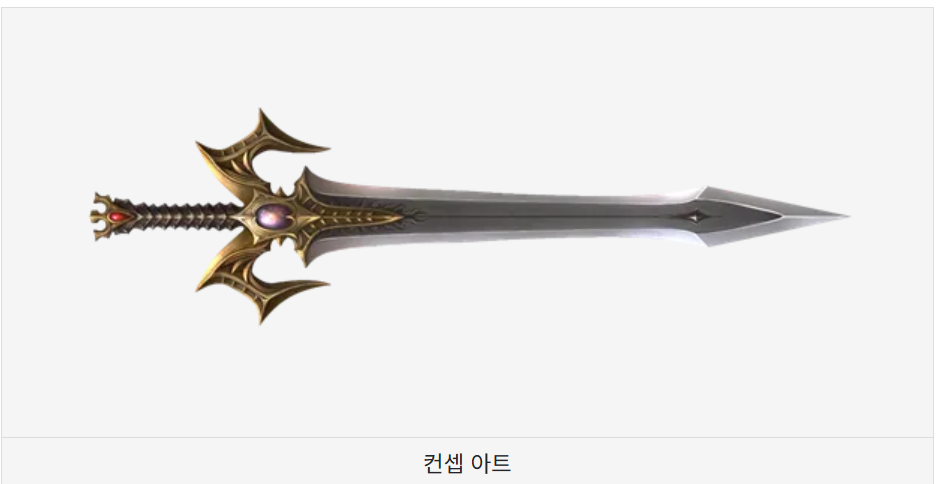Click the red jewel on the sword pommel
Screen dimensions: 937x484
pyautogui.click(x=117, y=217)
